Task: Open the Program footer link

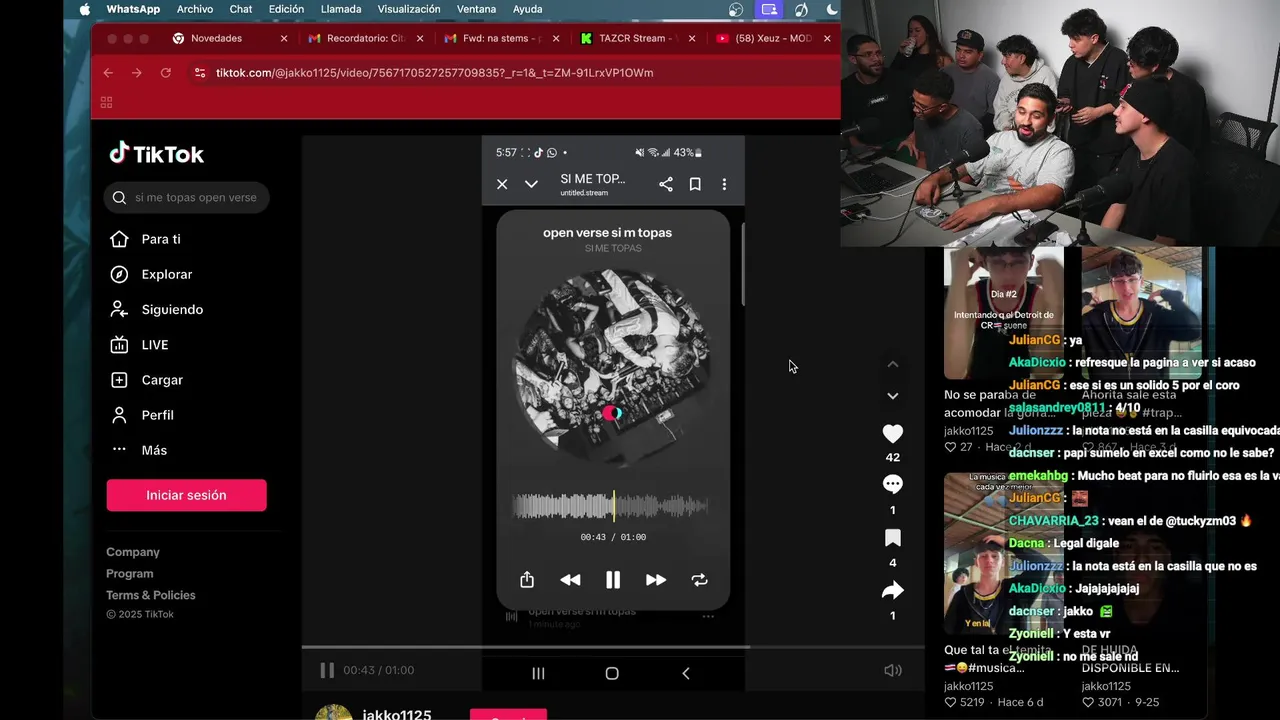Action: tap(130, 574)
